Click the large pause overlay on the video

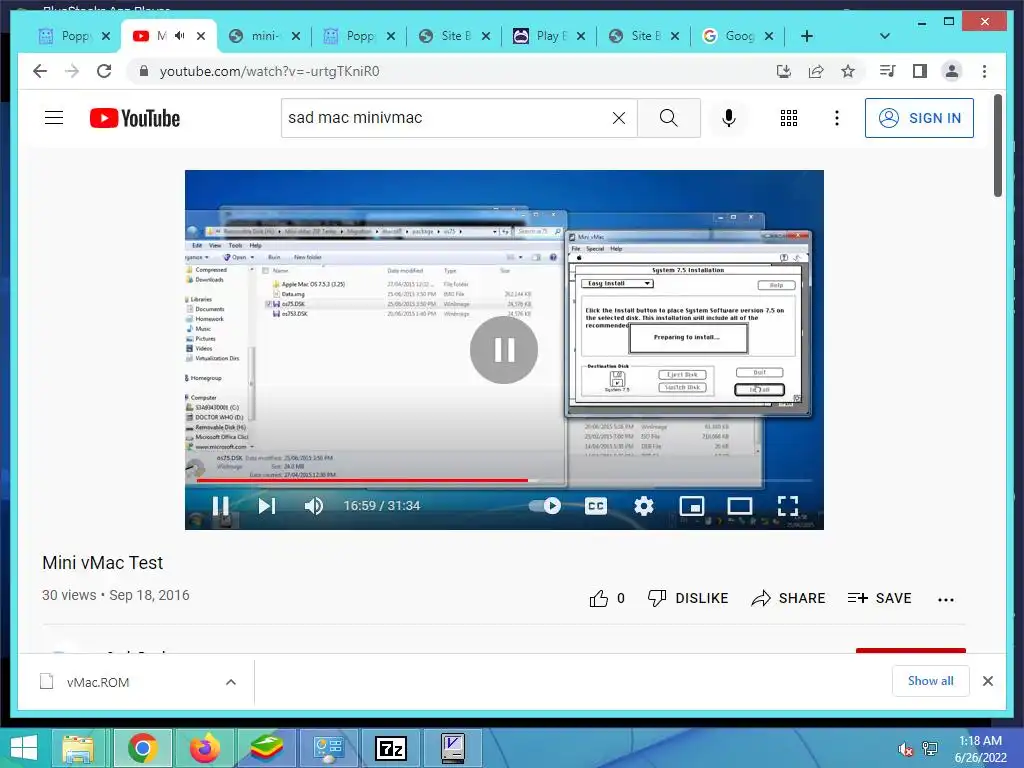click(504, 350)
